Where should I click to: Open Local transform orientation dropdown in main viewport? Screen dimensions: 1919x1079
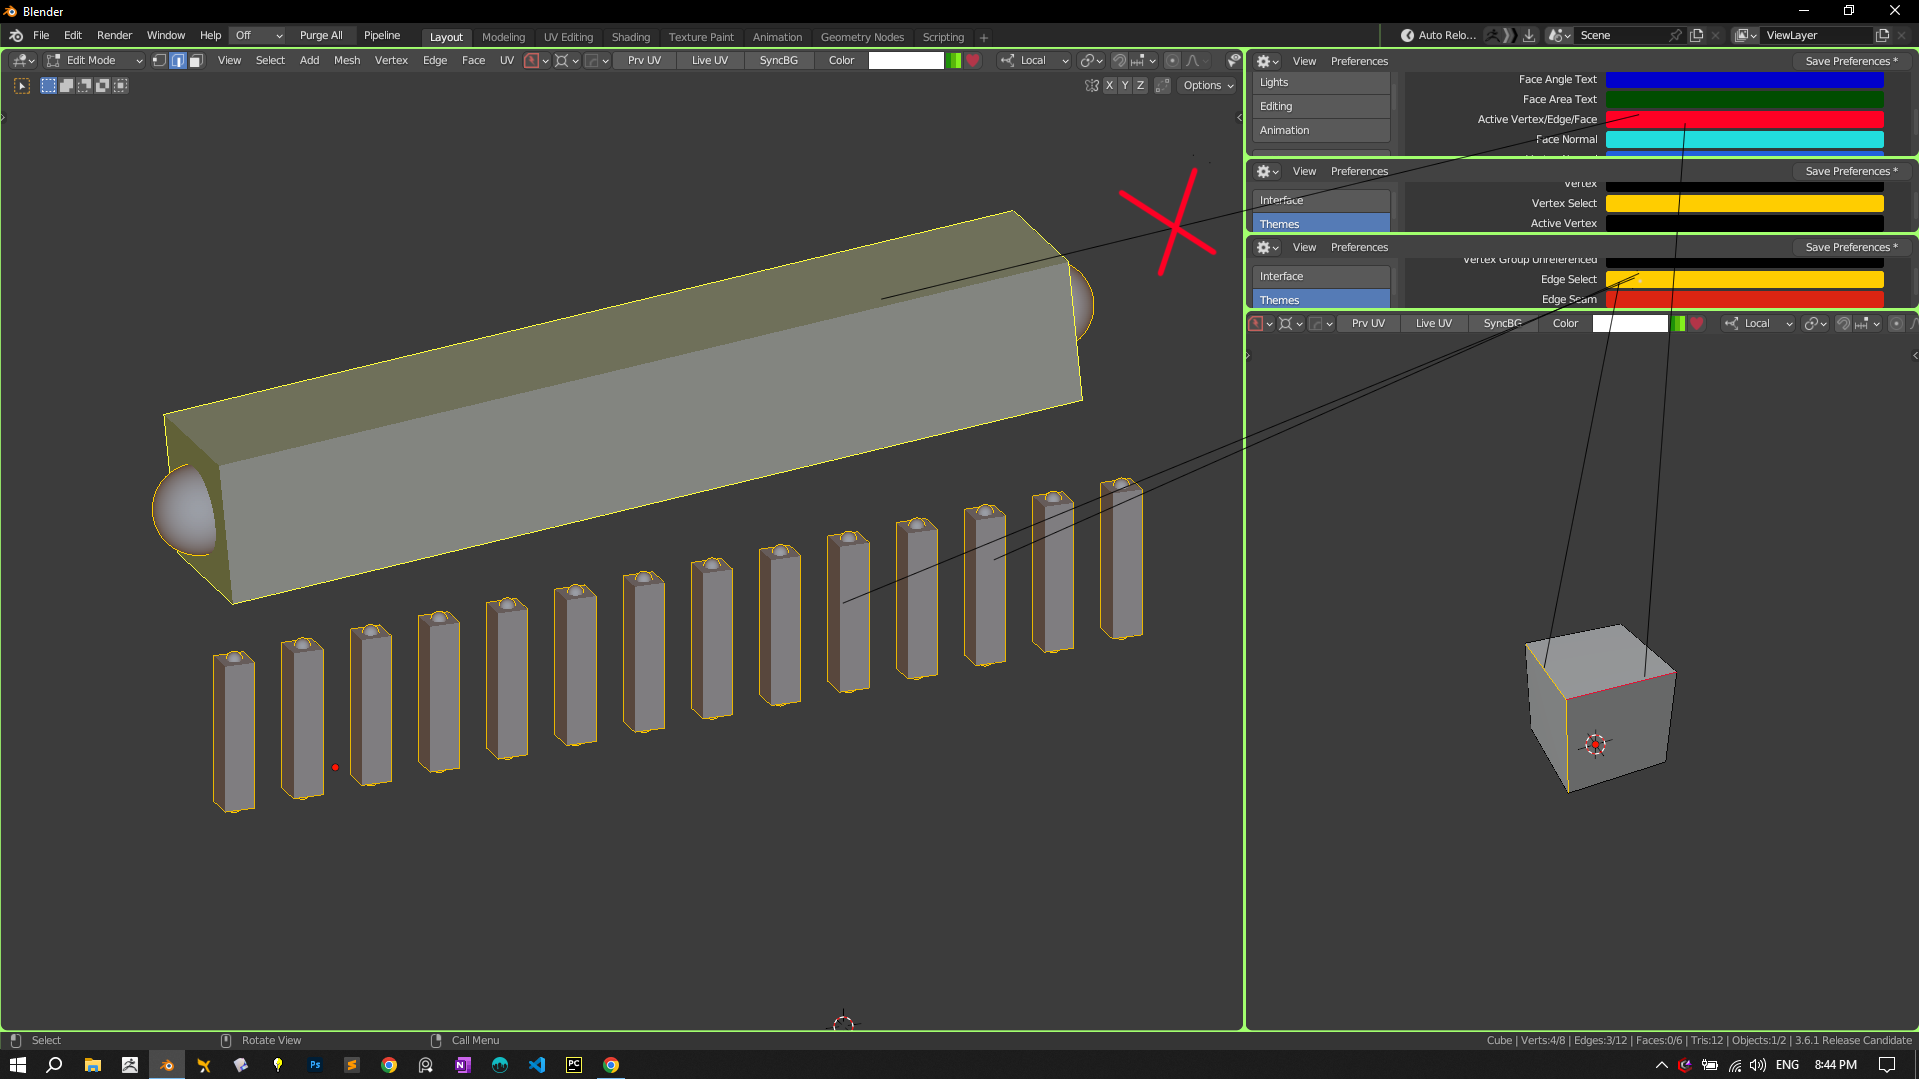(x=1035, y=61)
